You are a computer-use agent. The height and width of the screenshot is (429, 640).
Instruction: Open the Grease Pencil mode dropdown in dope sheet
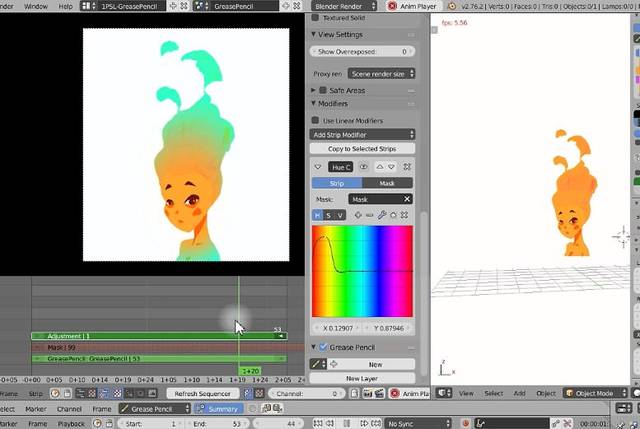(x=155, y=409)
